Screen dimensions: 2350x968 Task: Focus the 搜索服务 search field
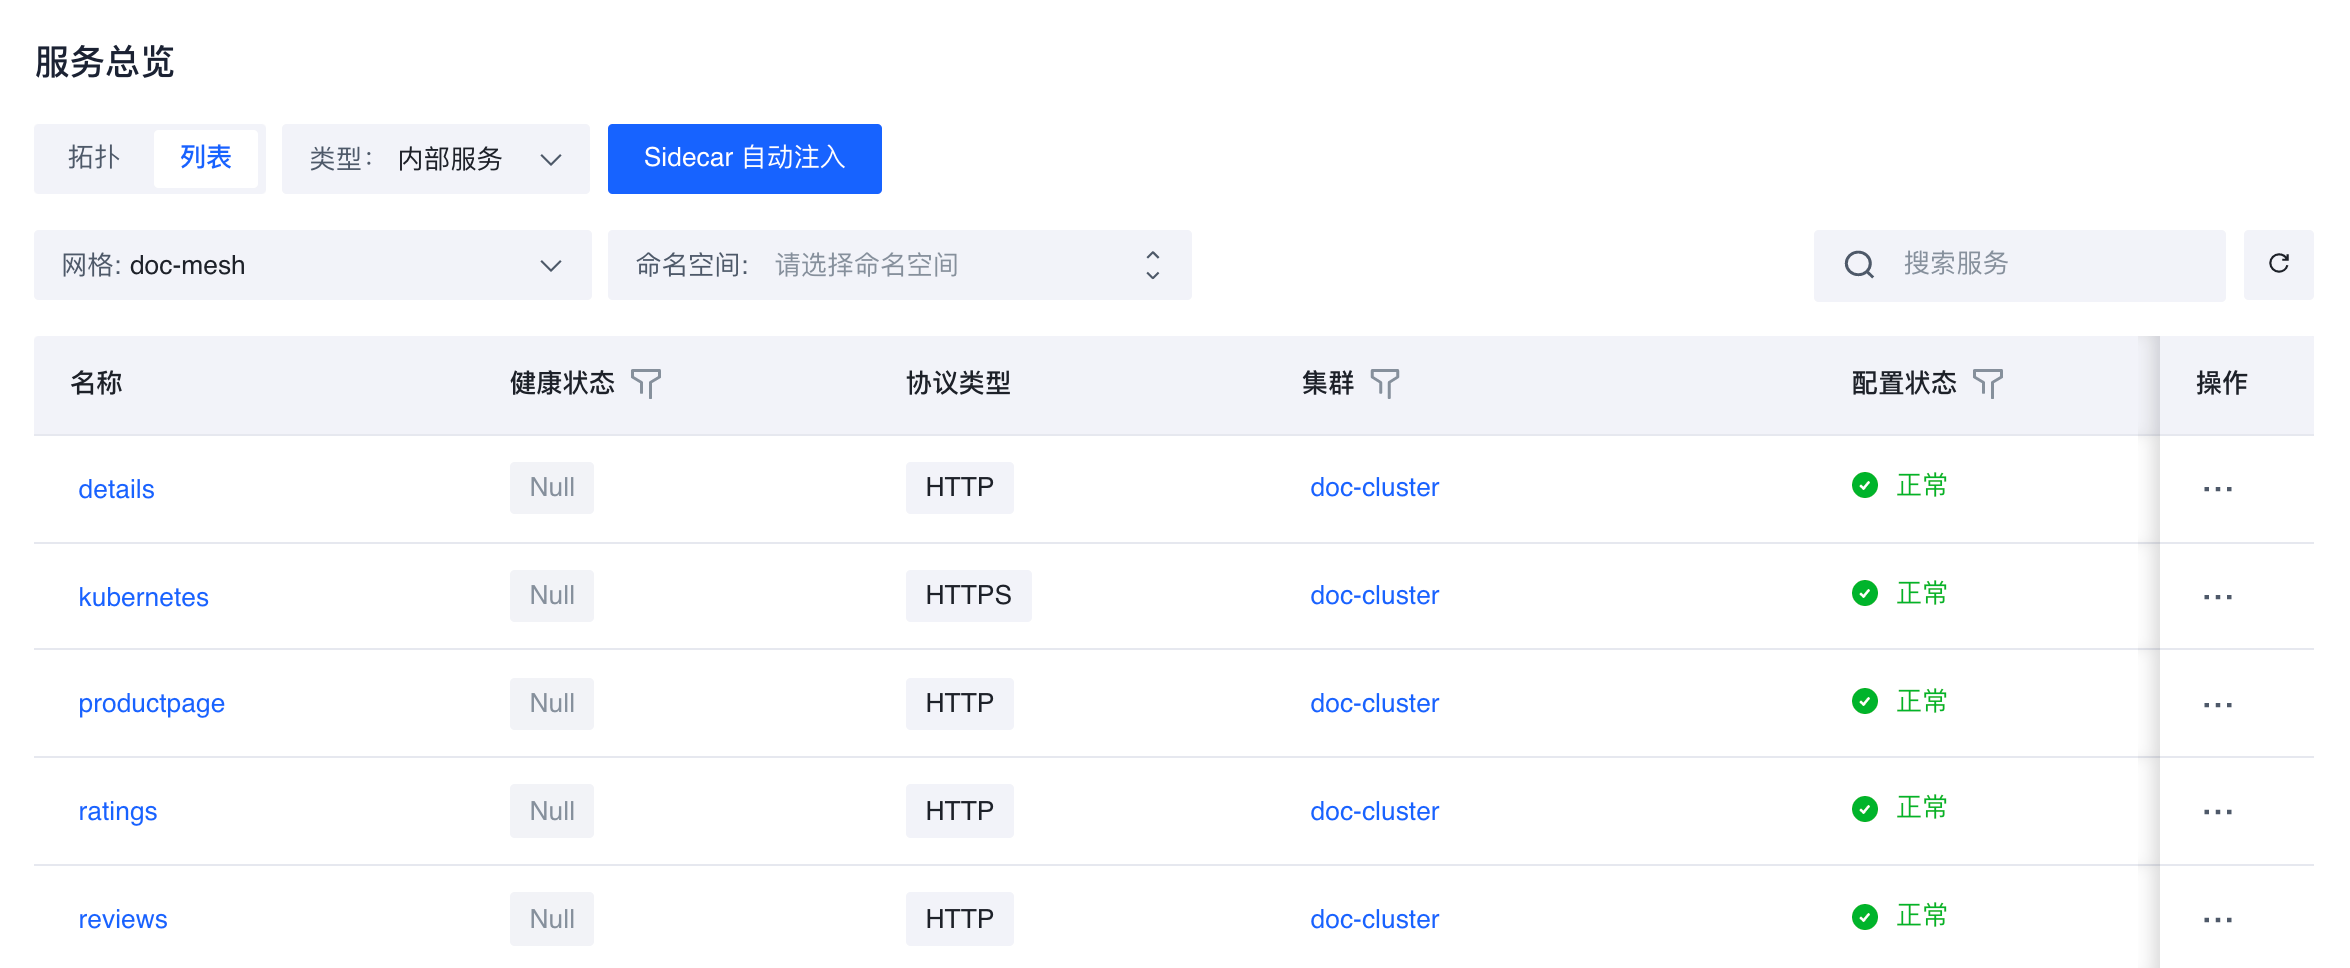point(2050,265)
